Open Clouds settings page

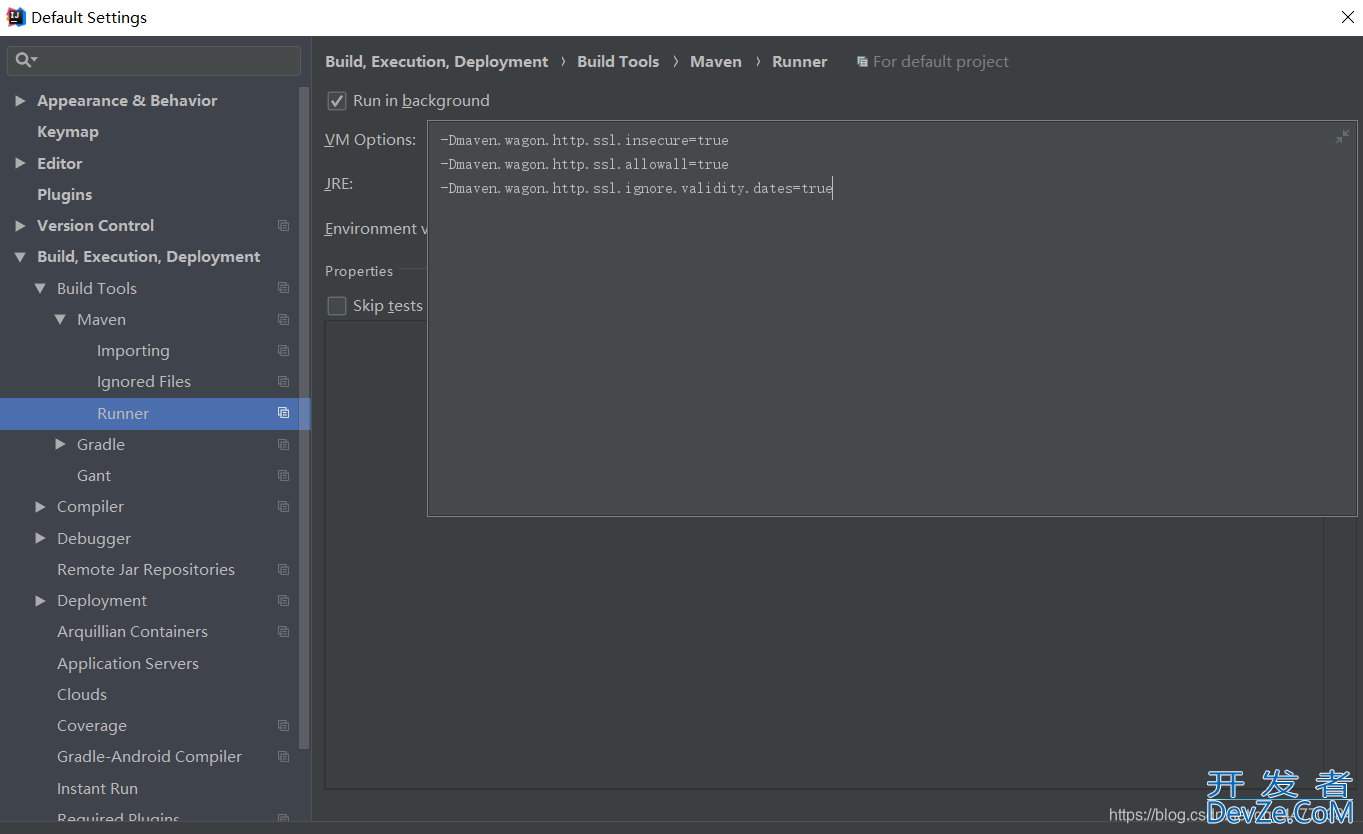[82, 694]
